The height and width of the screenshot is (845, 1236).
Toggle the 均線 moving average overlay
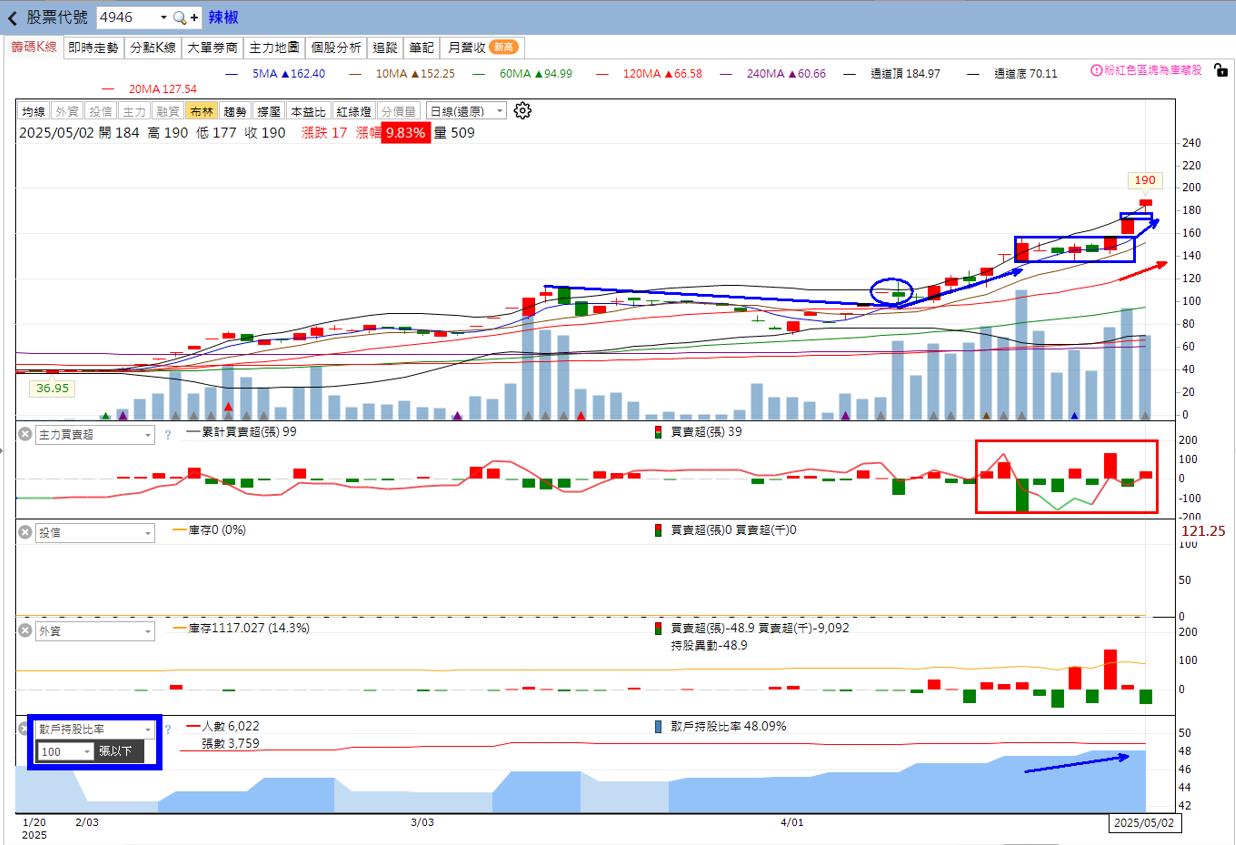[x=34, y=111]
